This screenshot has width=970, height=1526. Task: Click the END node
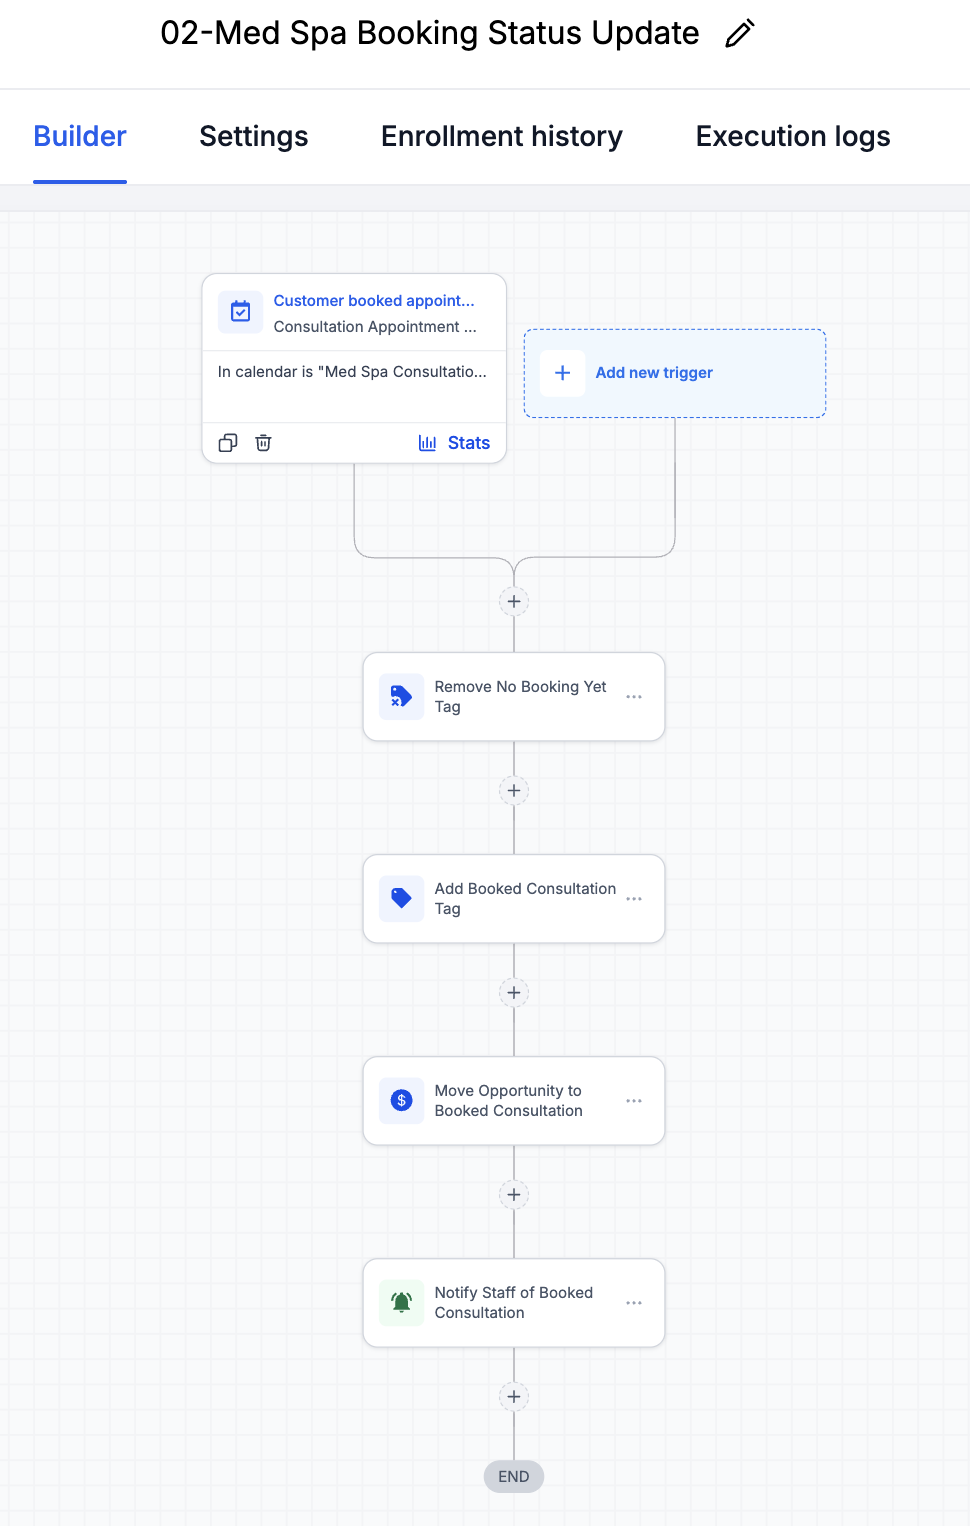pyautogui.click(x=514, y=1477)
